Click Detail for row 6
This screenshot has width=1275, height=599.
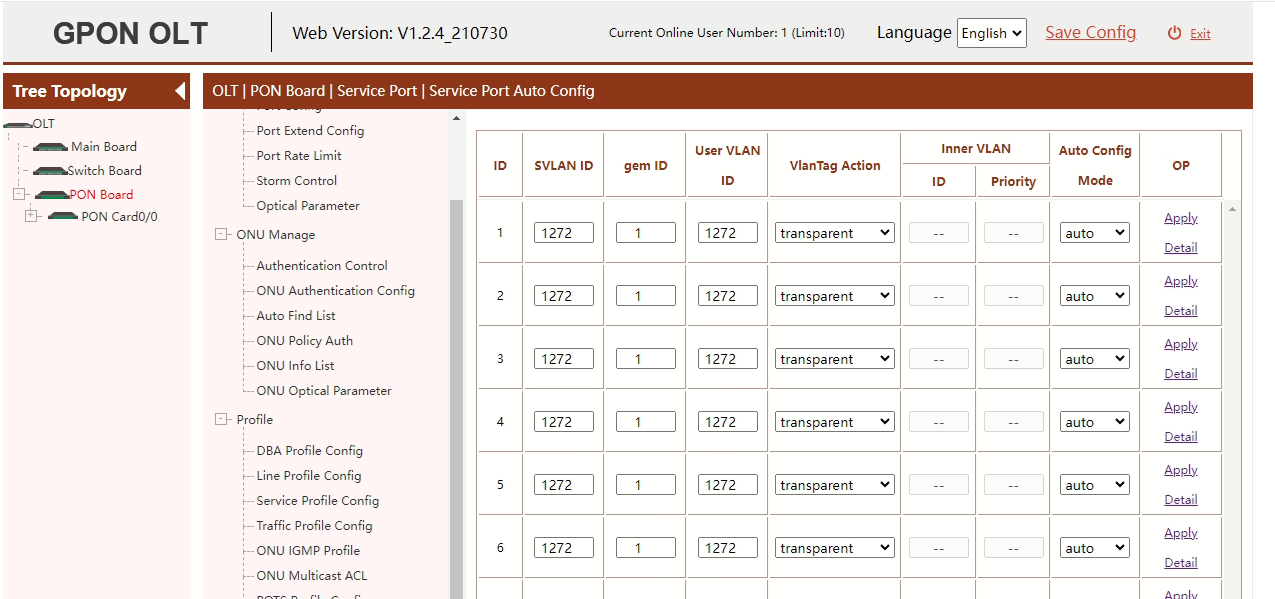[x=1181, y=563]
